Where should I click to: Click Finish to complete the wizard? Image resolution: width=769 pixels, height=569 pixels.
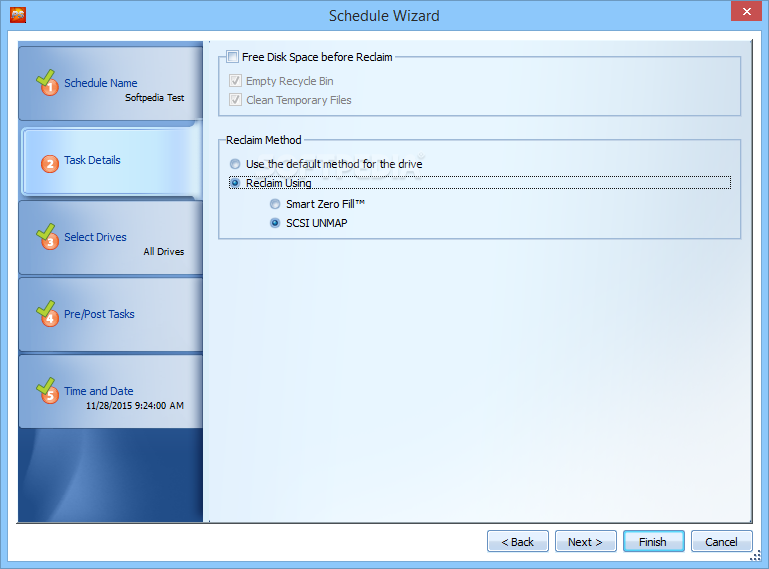point(653,542)
